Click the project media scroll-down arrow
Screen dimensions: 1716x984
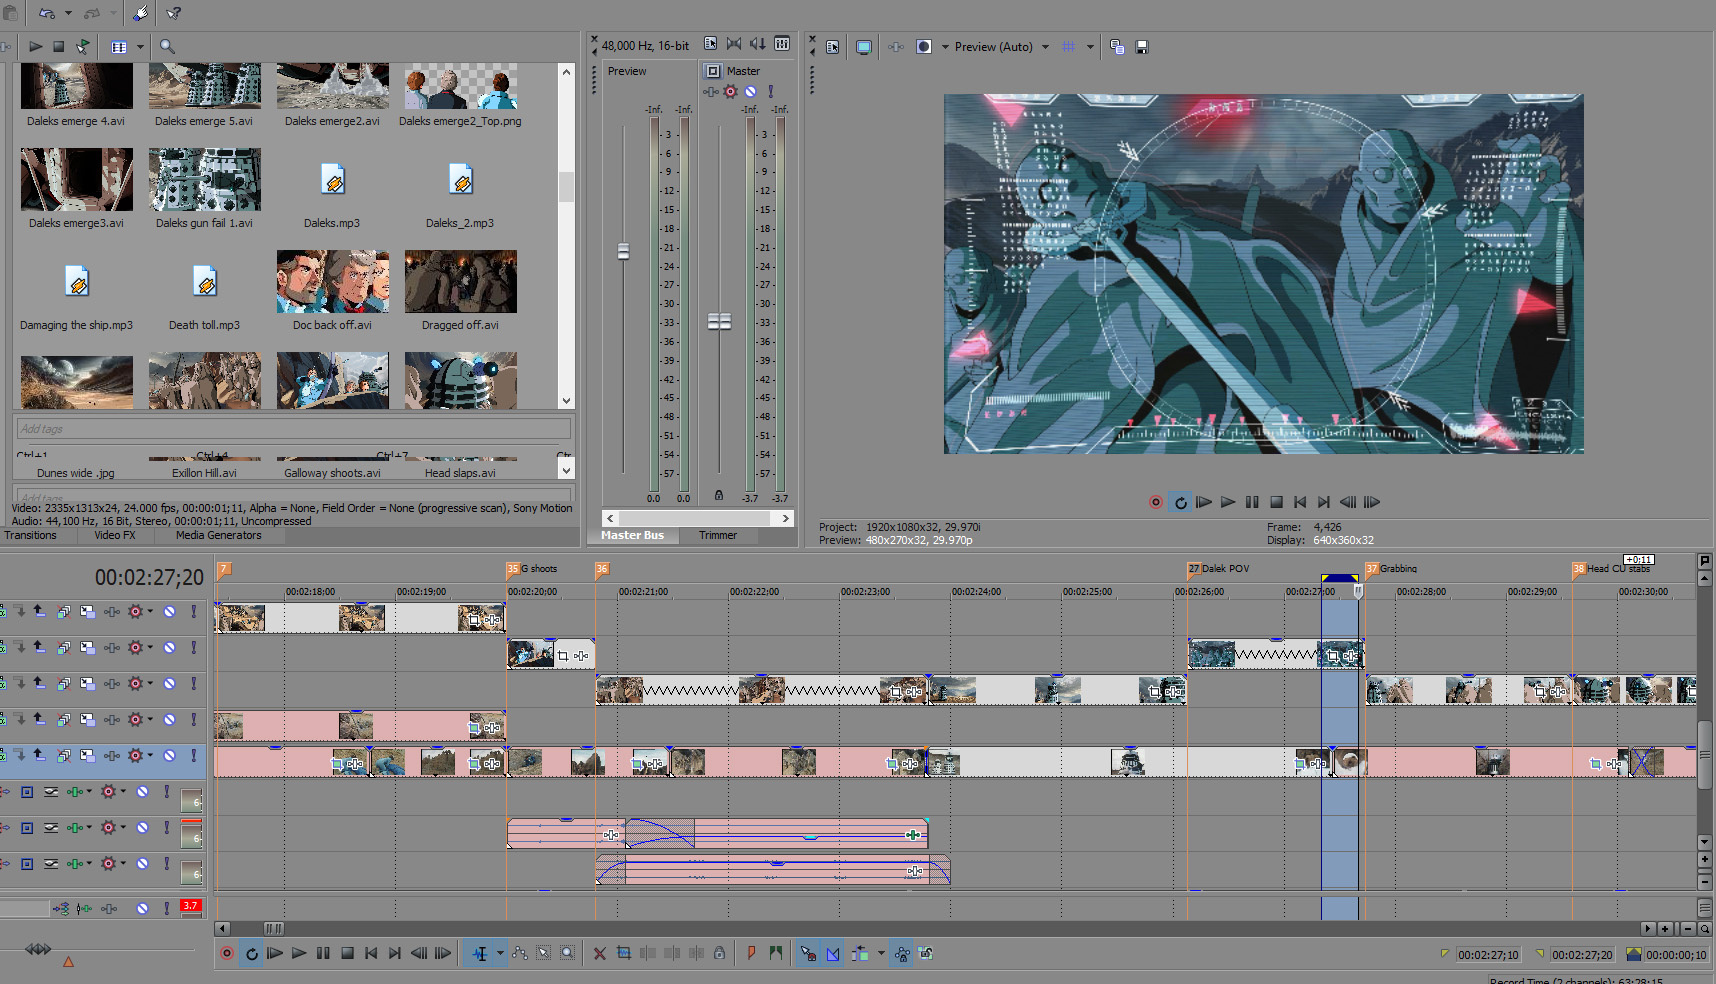(567, 401)
